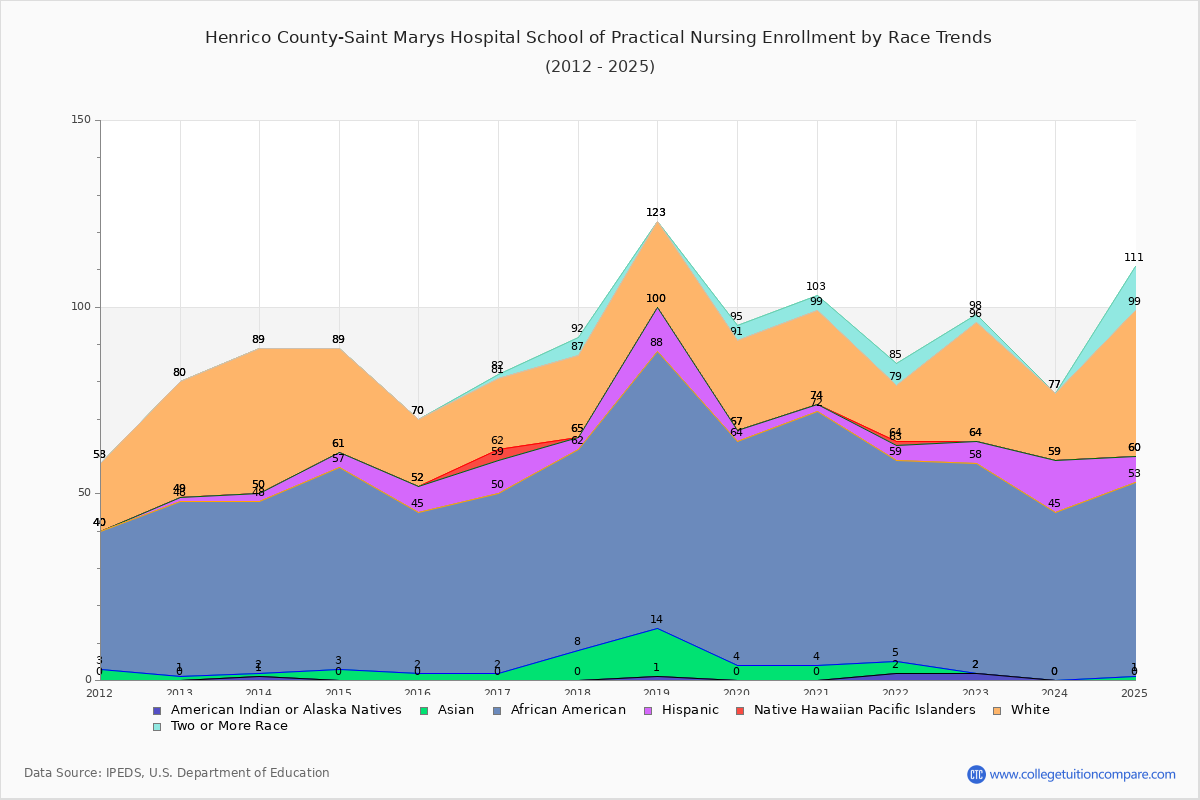The height and width of the screenshot is (800, 1200).
Task: Click the 95 data label for 2020
Action: [x=736, y=316]
